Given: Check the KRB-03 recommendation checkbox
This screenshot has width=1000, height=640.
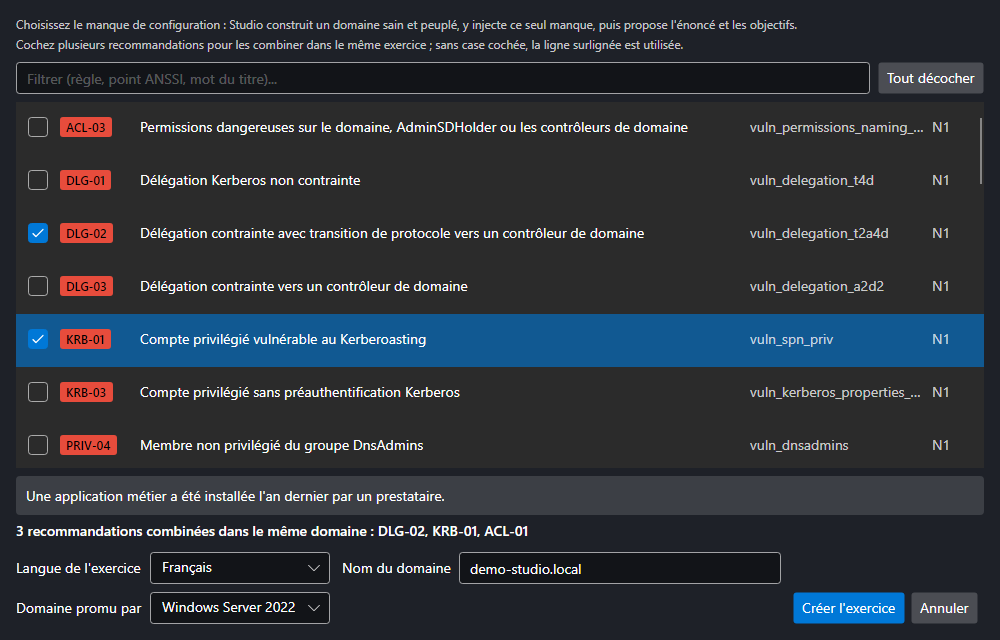Looking at the screenshot, I should pos(38,392).
